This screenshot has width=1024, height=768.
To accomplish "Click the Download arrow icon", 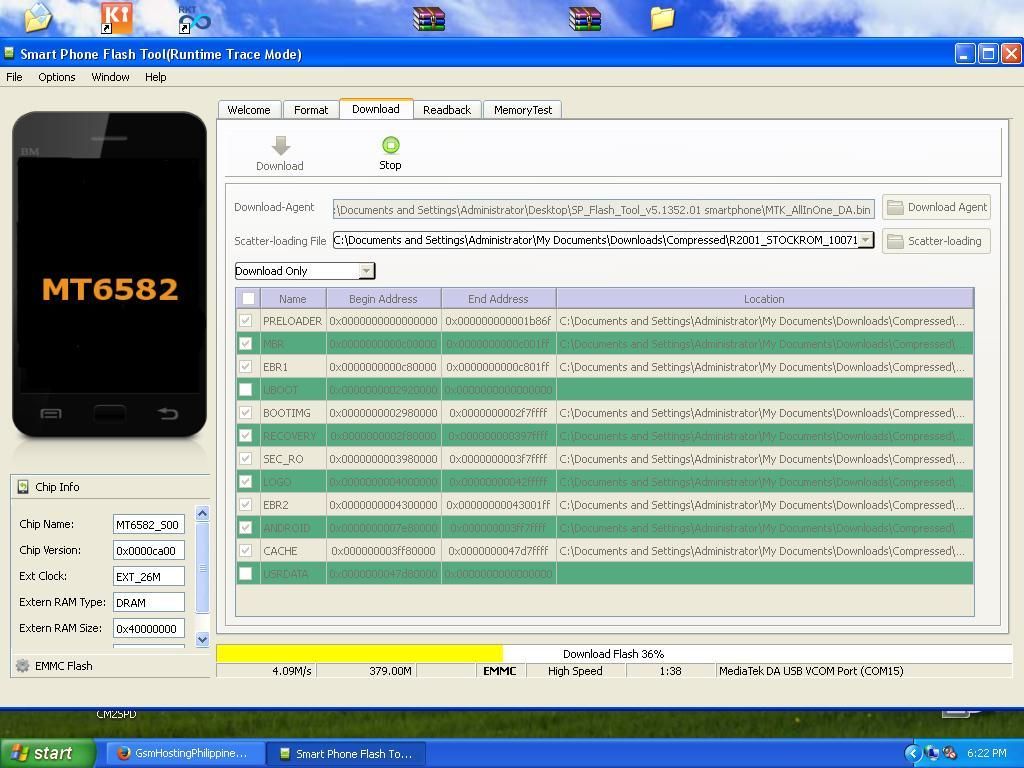I will pos(281,145).
